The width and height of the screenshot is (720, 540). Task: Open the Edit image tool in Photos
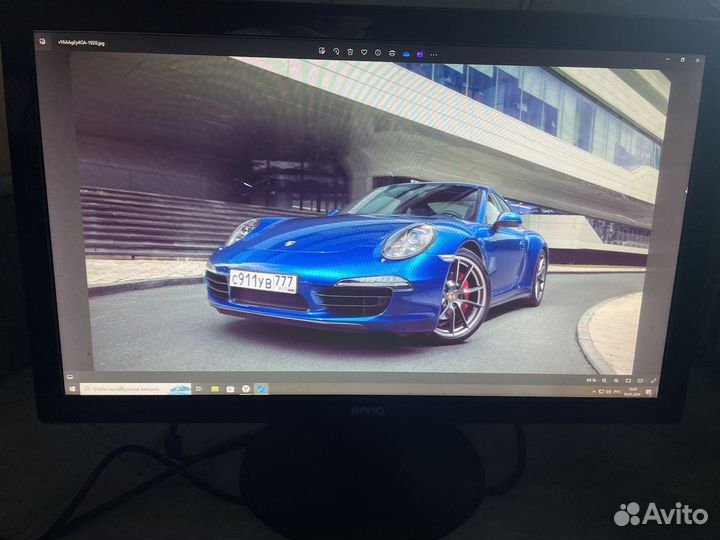coord(321,51)
